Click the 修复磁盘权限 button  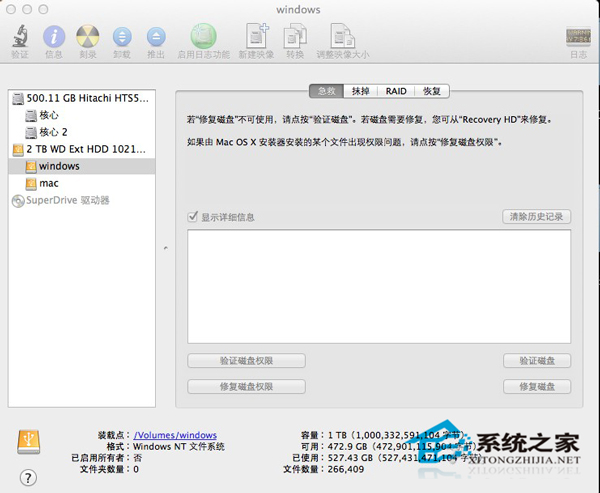[246, 387]
